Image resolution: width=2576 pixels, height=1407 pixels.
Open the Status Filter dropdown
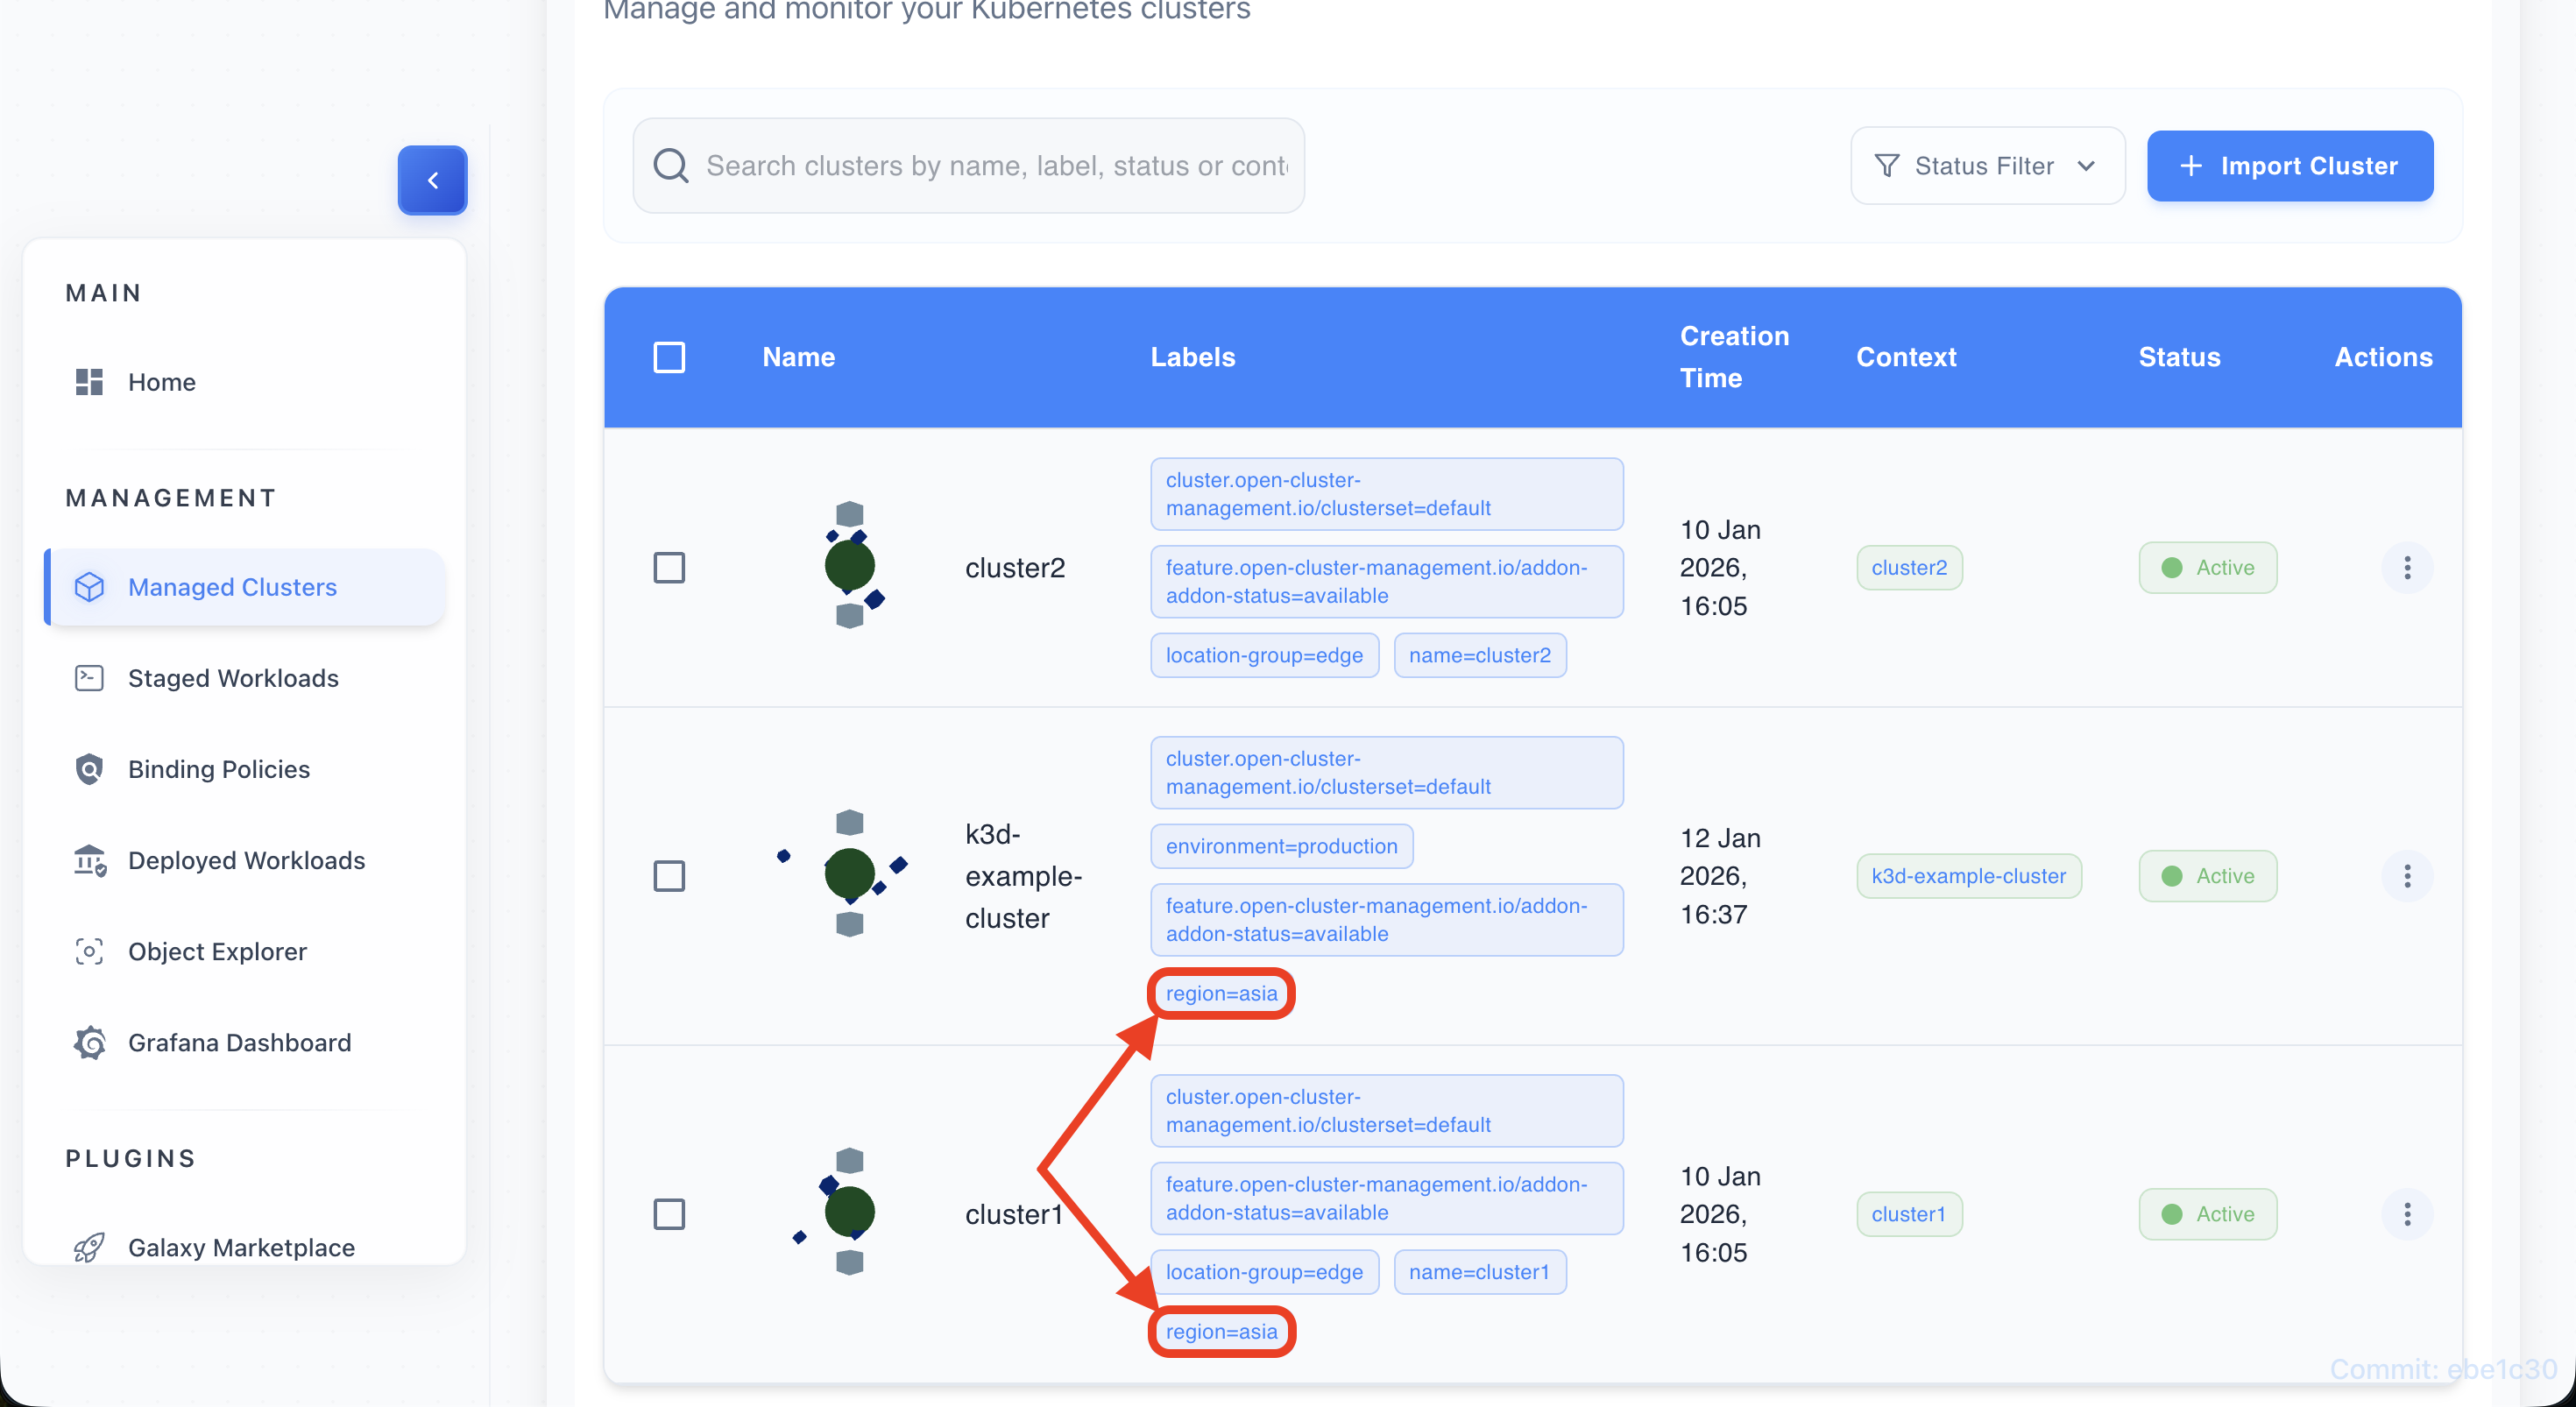[1987, 165]
